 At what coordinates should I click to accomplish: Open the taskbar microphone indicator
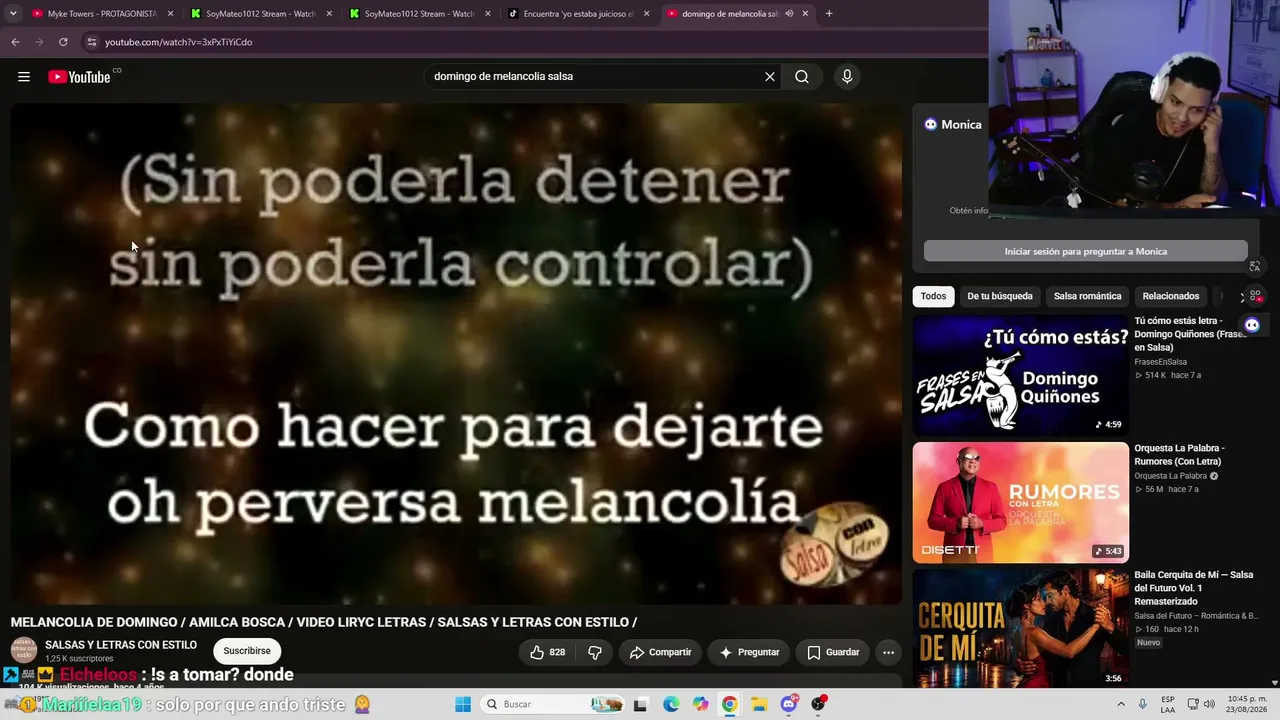[1143, 704]
